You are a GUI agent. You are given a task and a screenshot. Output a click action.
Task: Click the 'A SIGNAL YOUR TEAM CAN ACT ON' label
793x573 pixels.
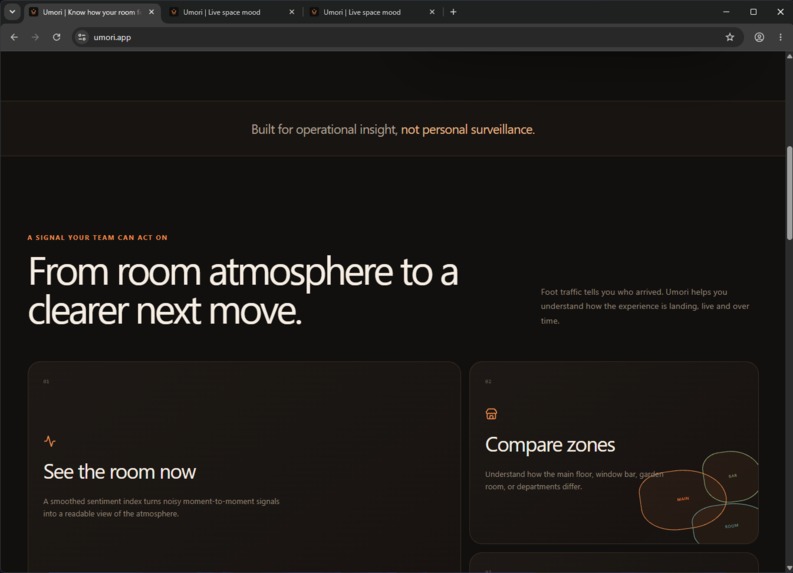pyautogui.click(x=98, y=238)
